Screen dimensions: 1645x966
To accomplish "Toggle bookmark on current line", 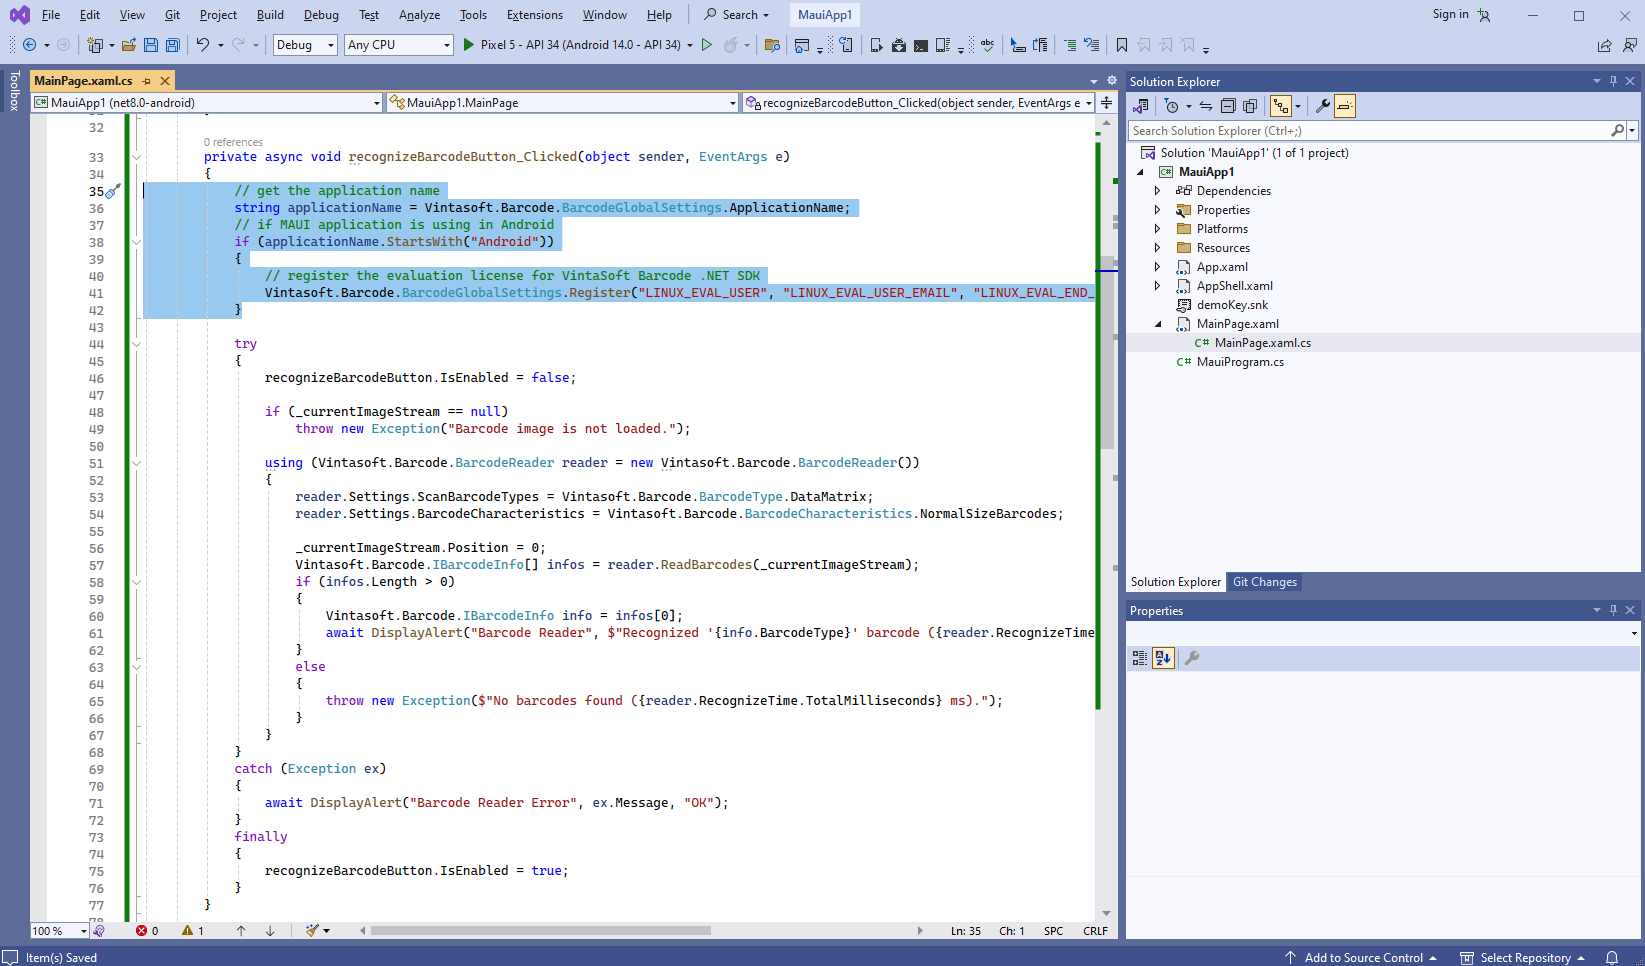I will [1122, 45].
